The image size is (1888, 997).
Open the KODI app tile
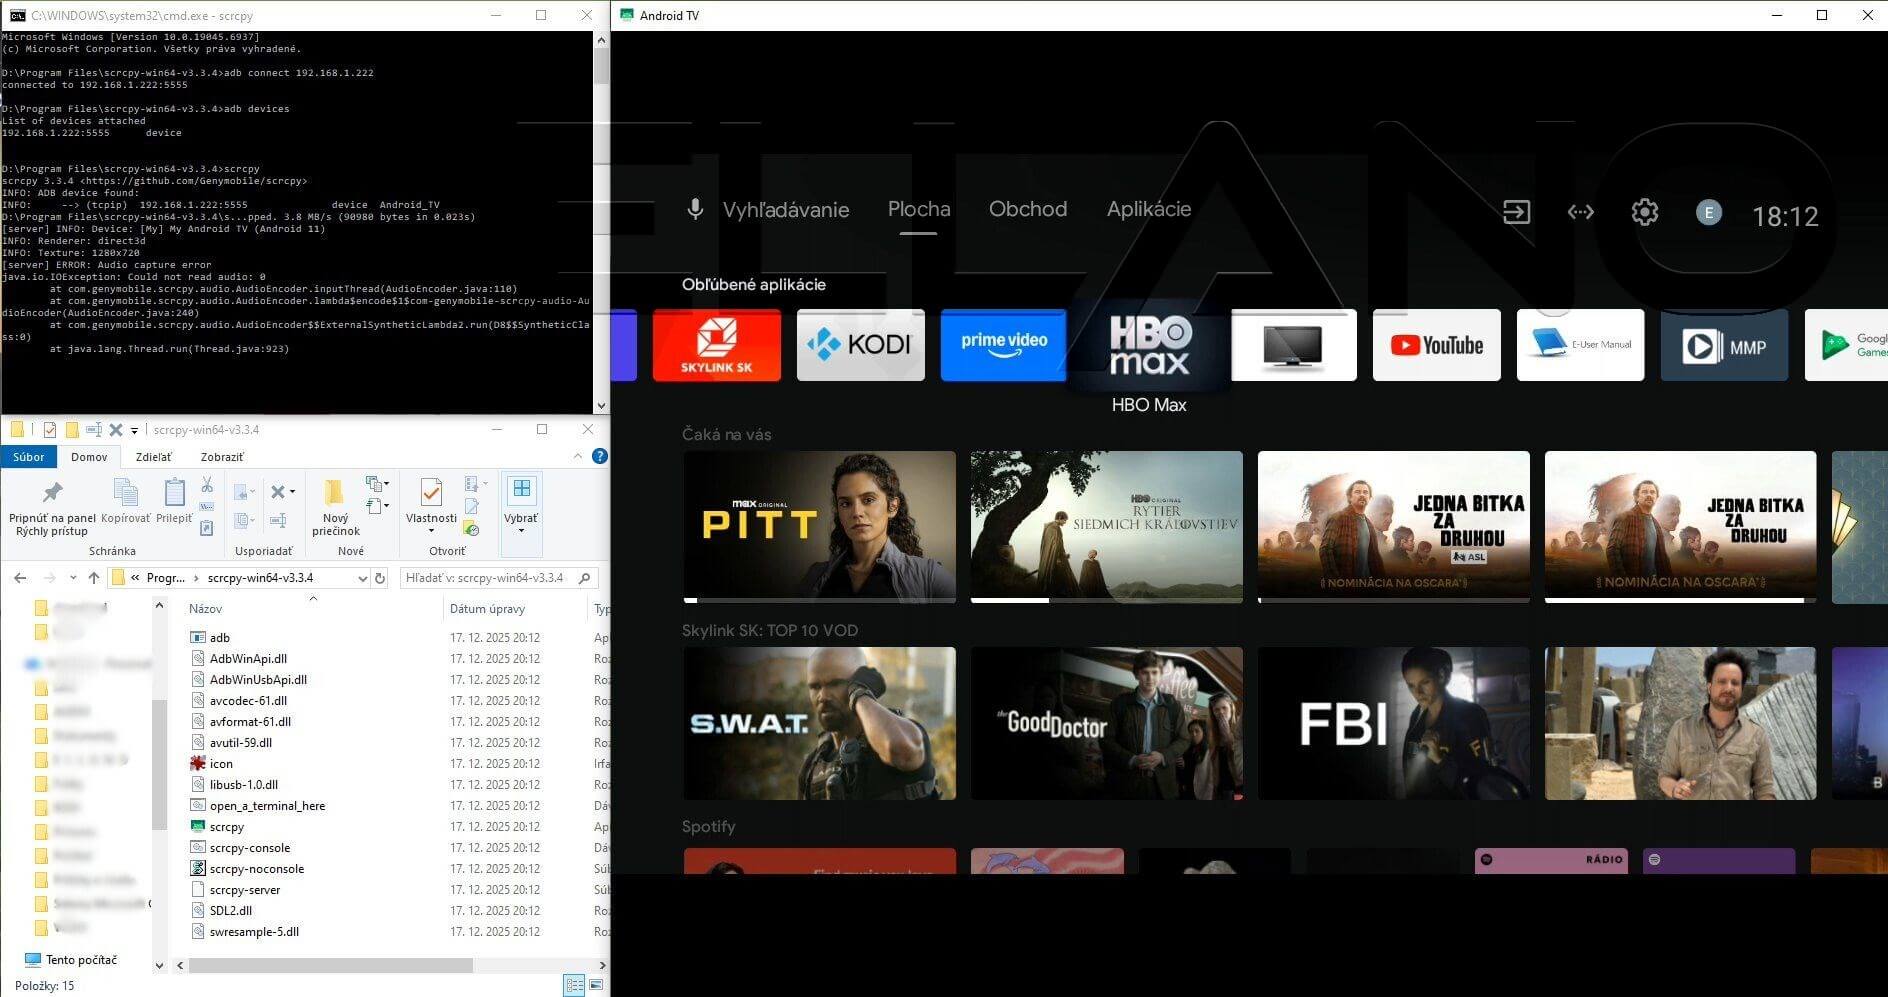click(860, 345)
